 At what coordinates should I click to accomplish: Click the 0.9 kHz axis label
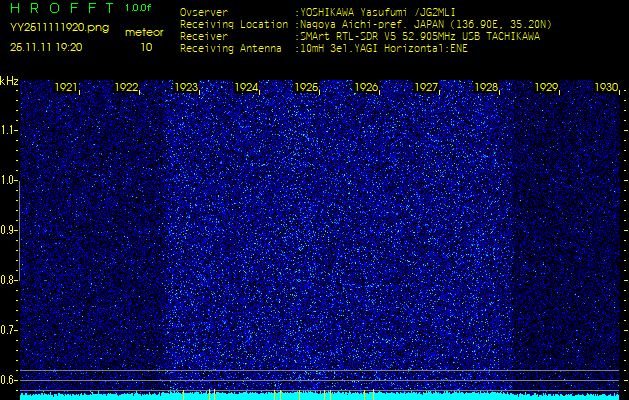click(8, 230)
